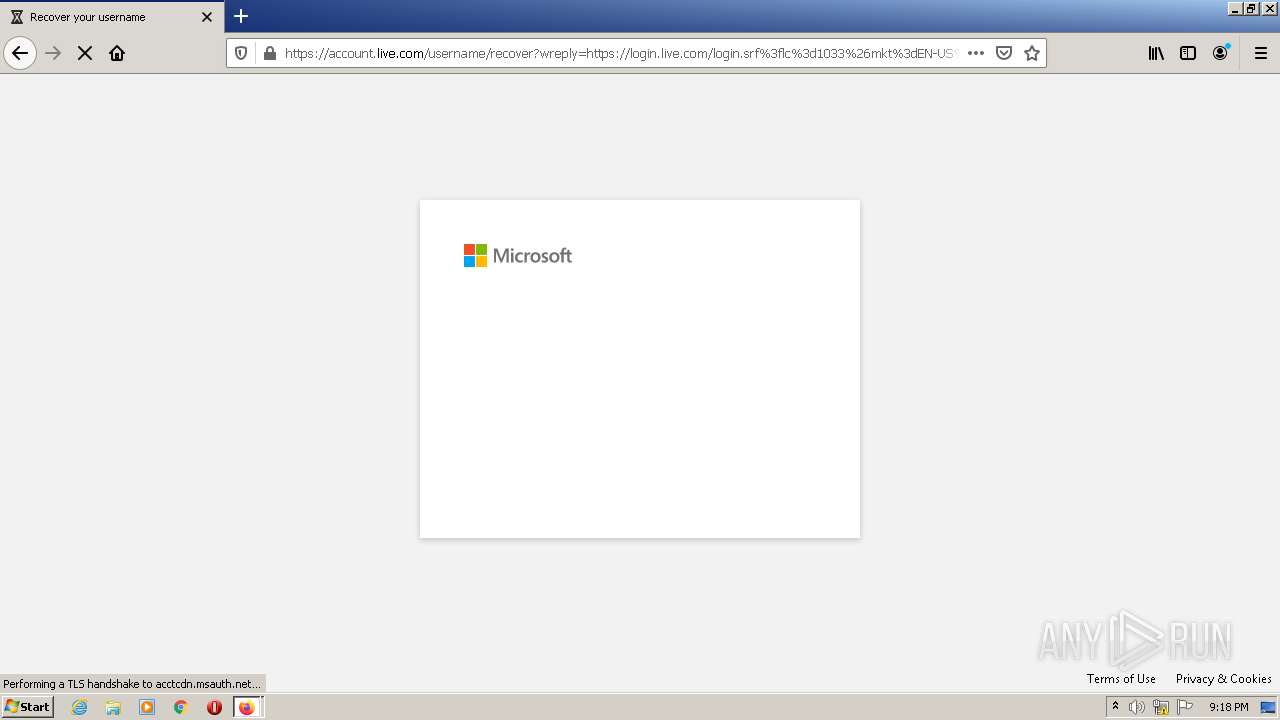Open the Firefox hamburger menu
1280x720 pixels.
(x=1261, y=53)
